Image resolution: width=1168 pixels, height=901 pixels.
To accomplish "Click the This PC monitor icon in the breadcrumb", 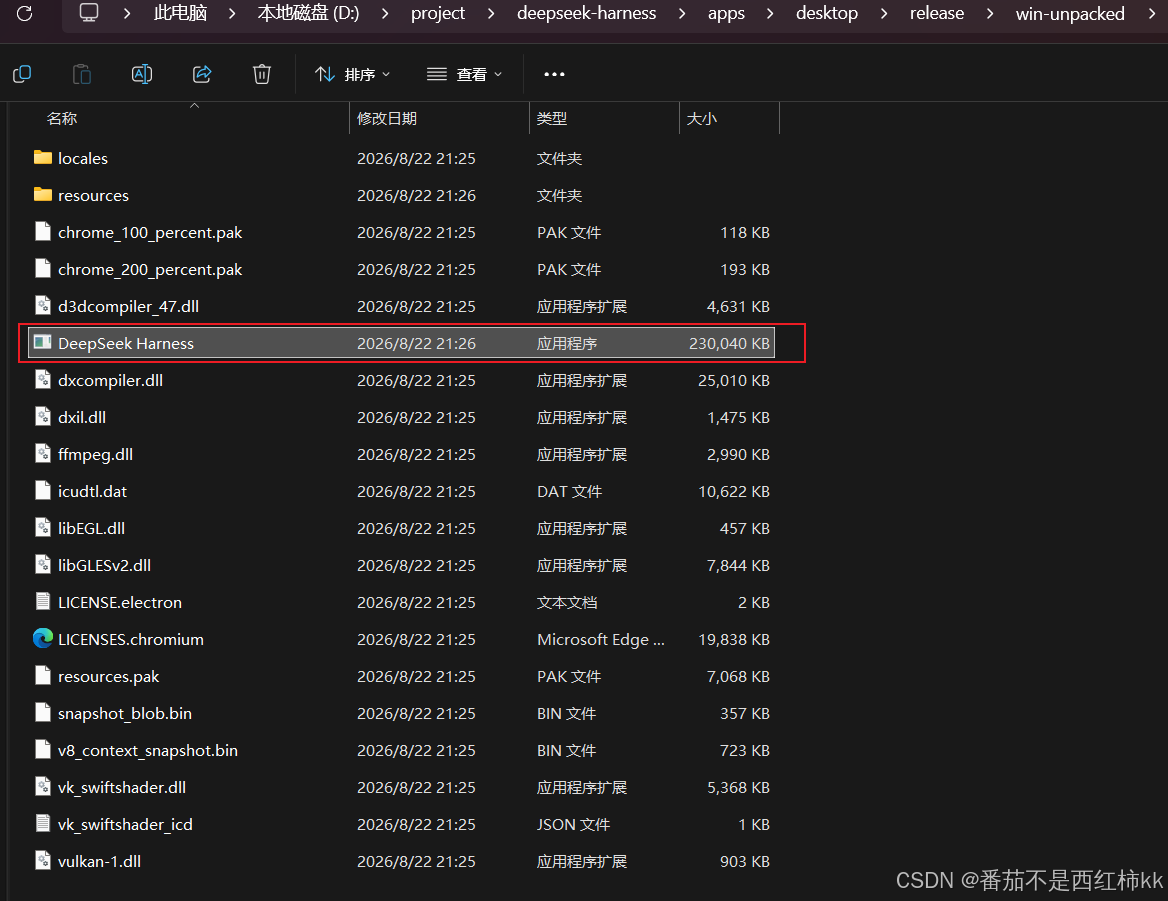I will (89, 13).
